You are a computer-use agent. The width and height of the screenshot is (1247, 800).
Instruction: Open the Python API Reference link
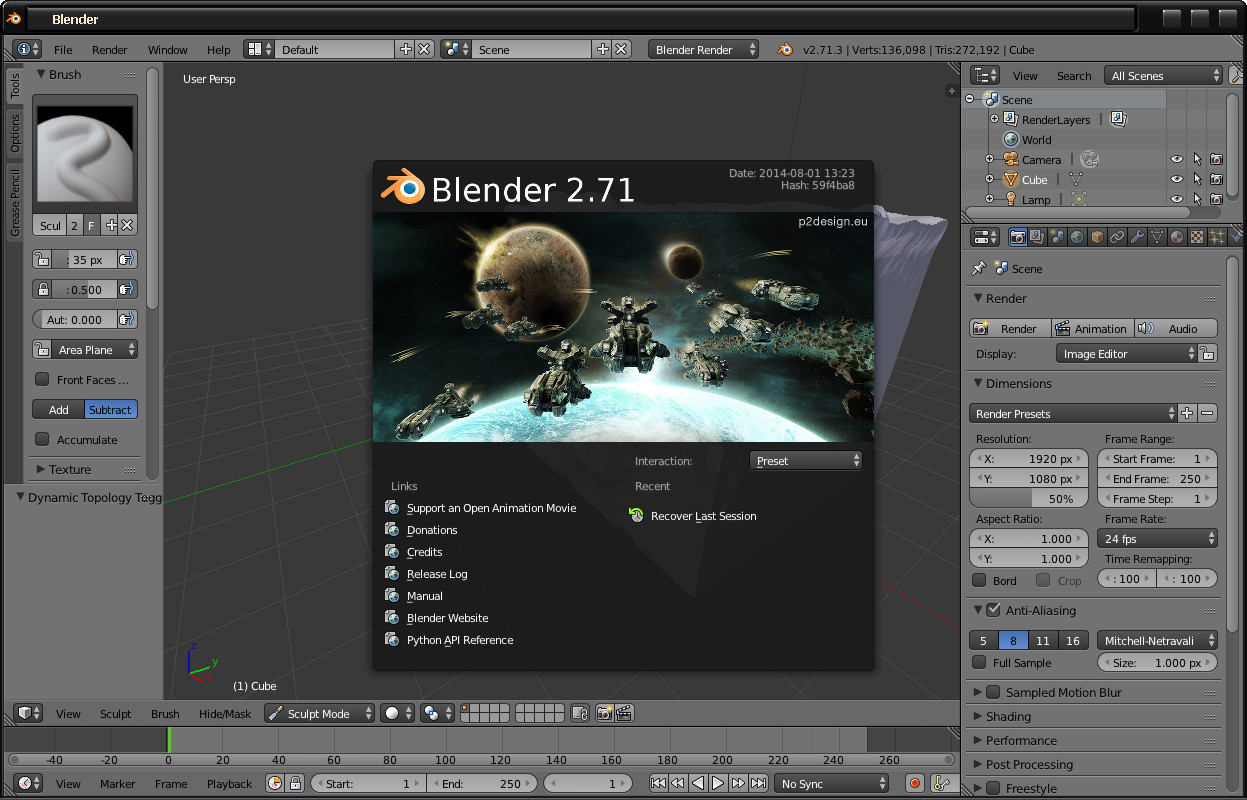(x=460, y=640)
